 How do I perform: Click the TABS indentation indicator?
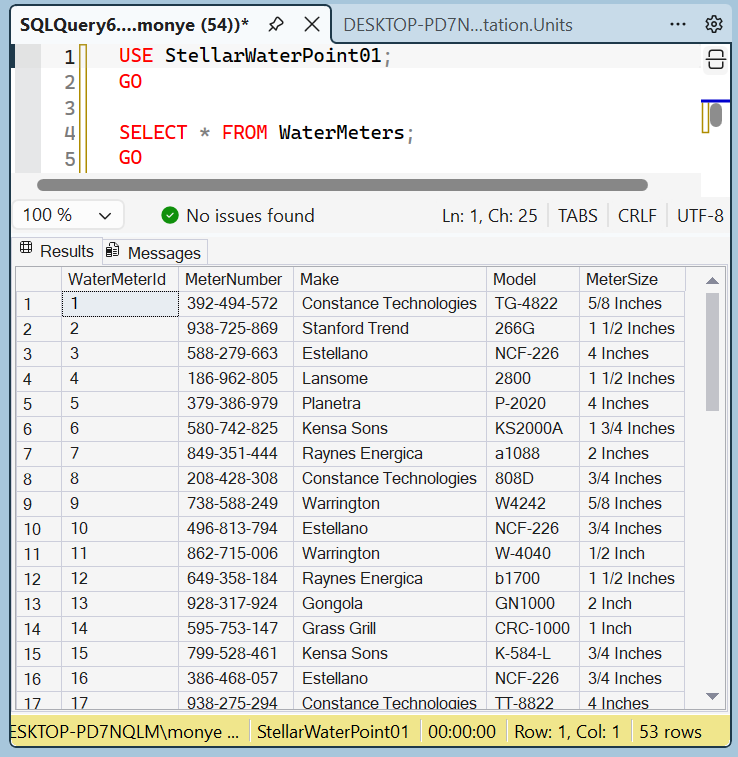tap(578, 216)
